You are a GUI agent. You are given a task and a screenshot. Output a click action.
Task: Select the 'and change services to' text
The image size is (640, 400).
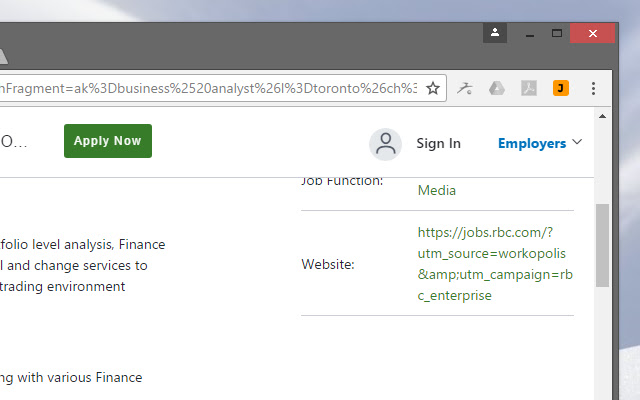(x=77, y=266)
